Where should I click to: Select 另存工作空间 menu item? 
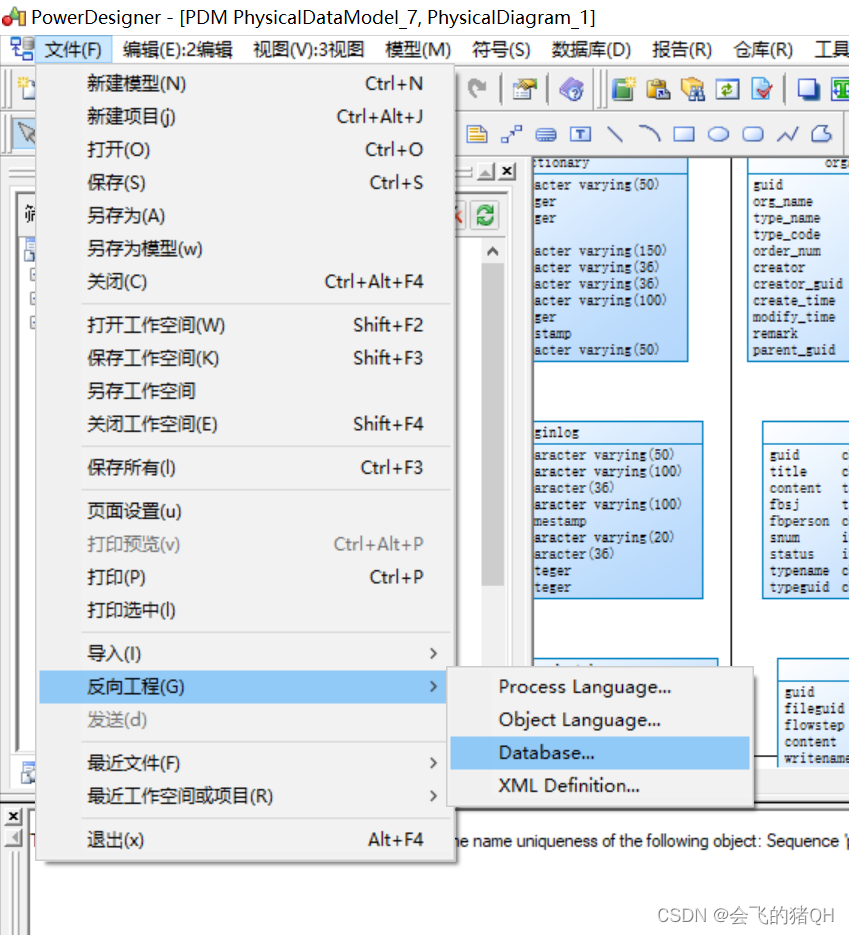click(243, 391)
